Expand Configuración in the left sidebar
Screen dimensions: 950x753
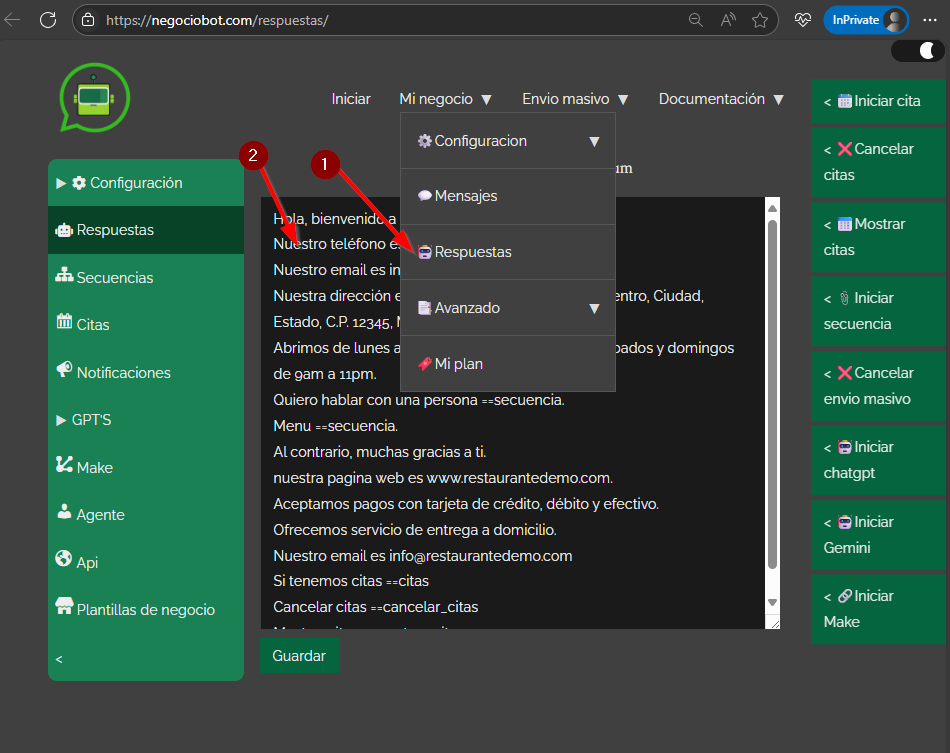tap(146, 183)
